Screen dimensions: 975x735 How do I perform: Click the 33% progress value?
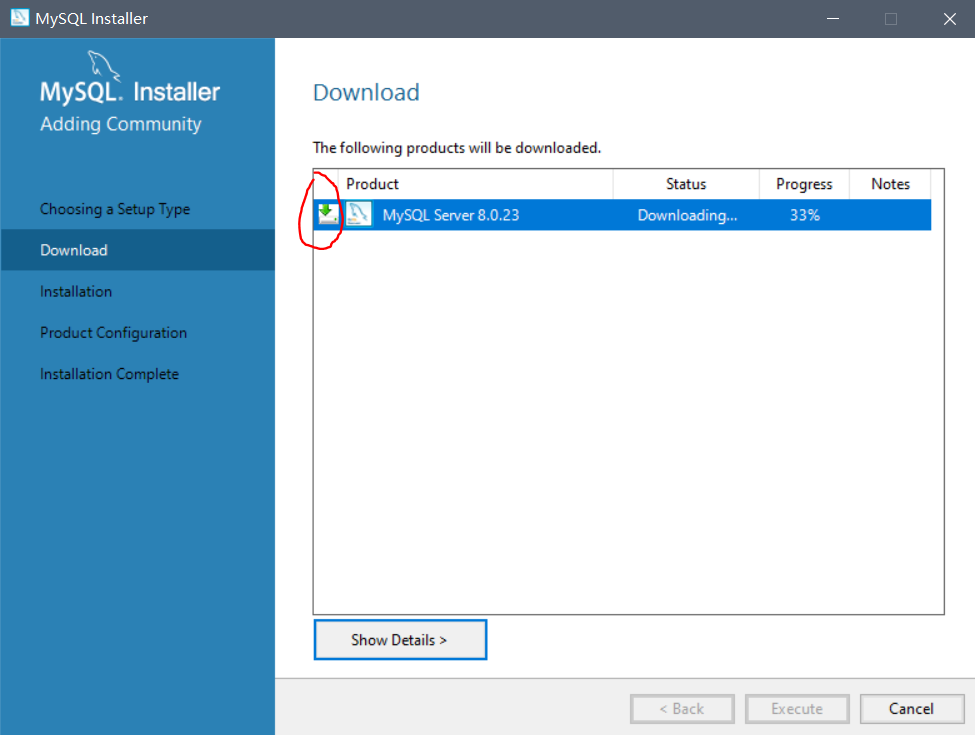click(805, 215)
